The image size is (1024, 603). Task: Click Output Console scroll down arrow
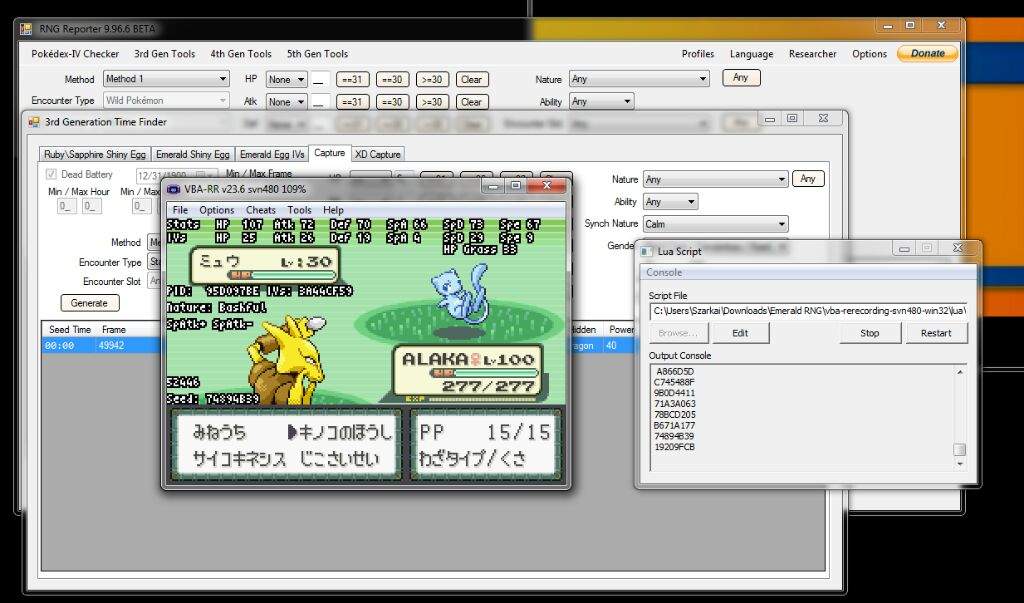[959, 464]
